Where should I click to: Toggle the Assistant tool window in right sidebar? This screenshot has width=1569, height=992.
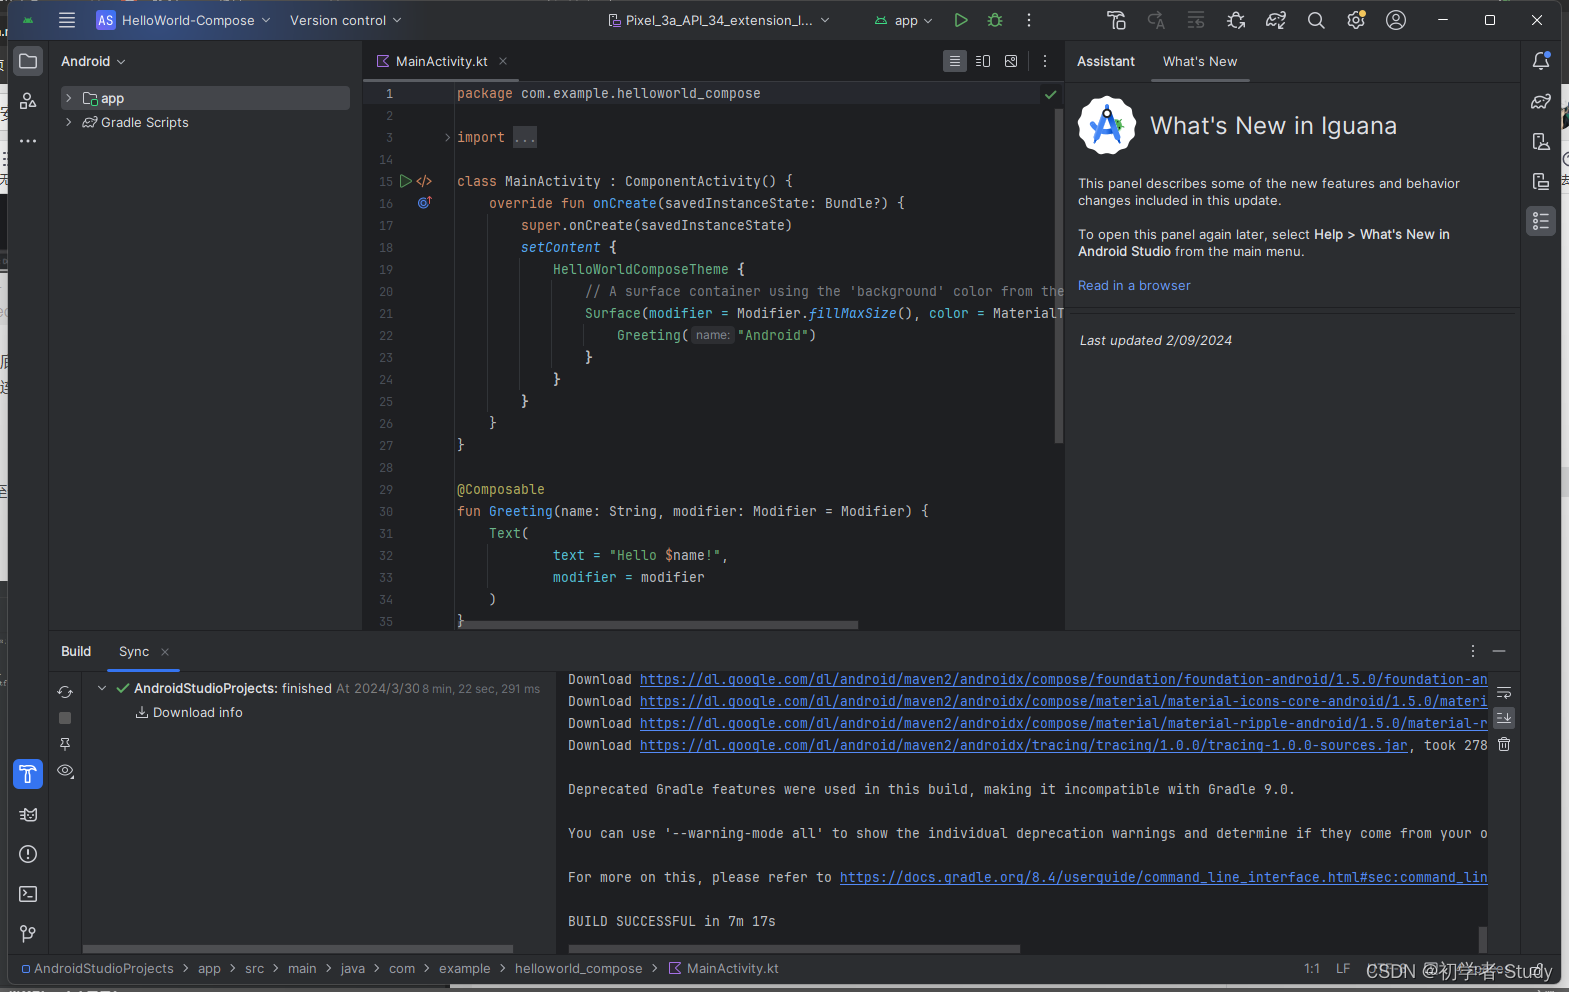[x=1541, y=221]
